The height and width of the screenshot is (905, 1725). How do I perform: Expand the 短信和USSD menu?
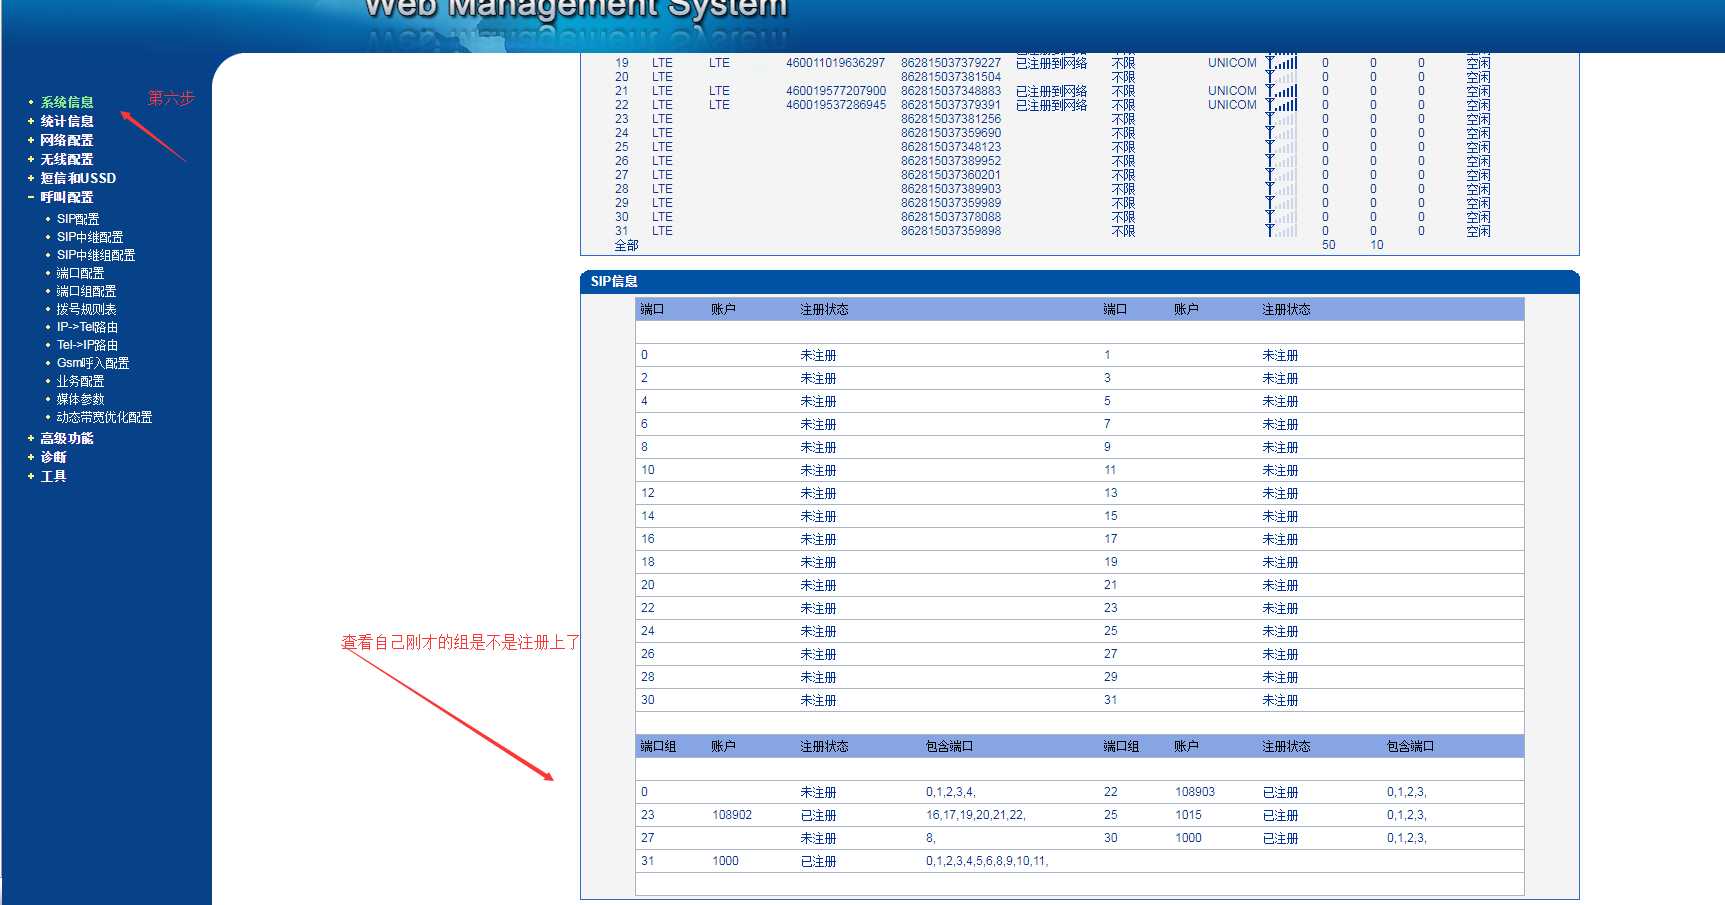[78, 178]
